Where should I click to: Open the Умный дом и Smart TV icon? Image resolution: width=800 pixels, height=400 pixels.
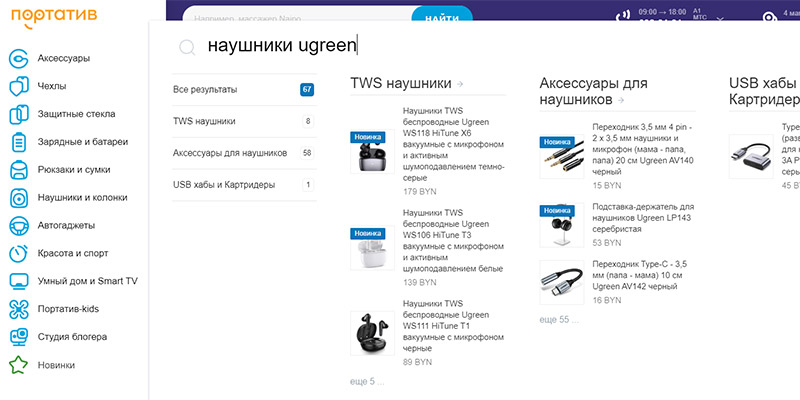(x=19, y=281)
